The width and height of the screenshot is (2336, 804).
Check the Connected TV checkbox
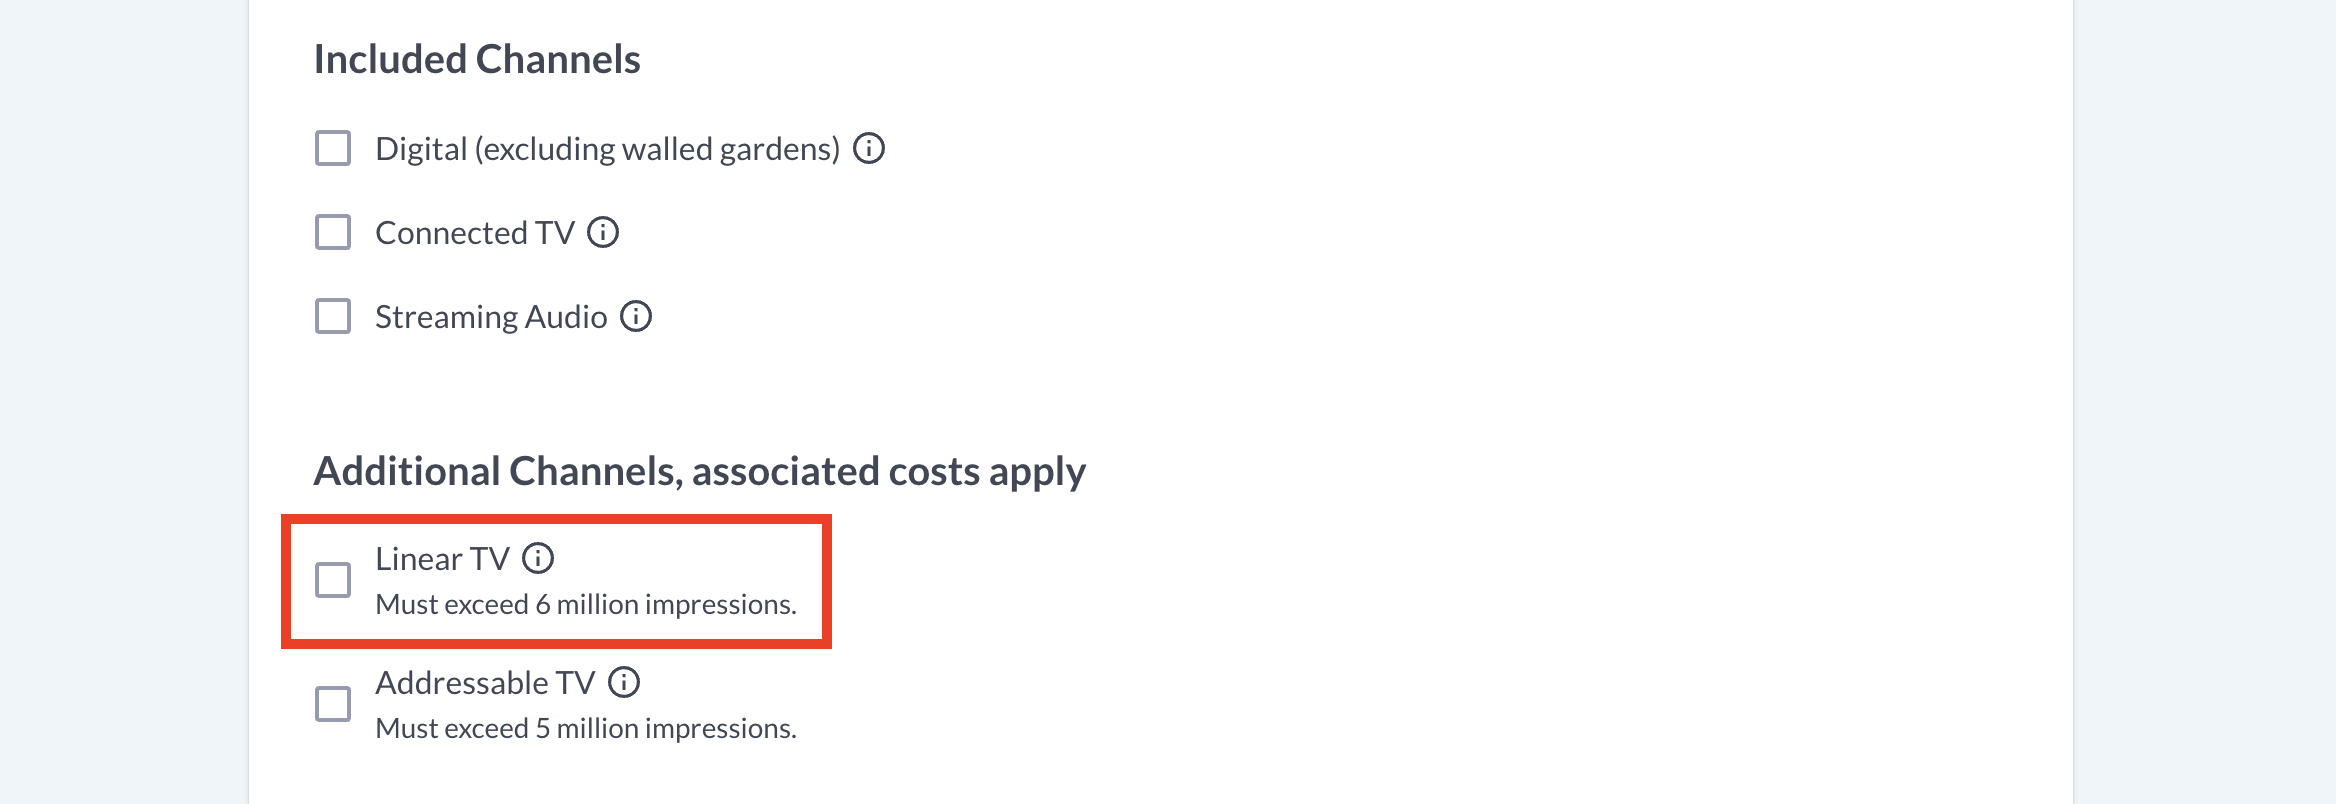(333, 233)
